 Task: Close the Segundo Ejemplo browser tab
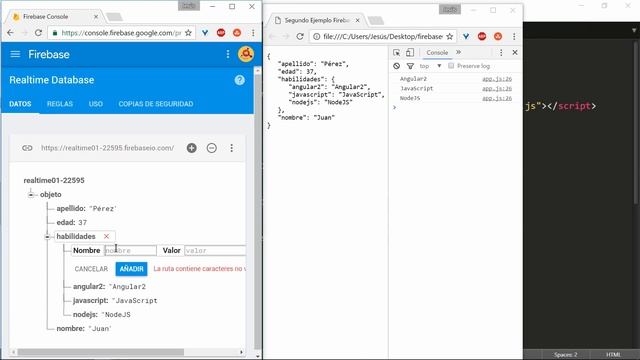coord(358,20)
